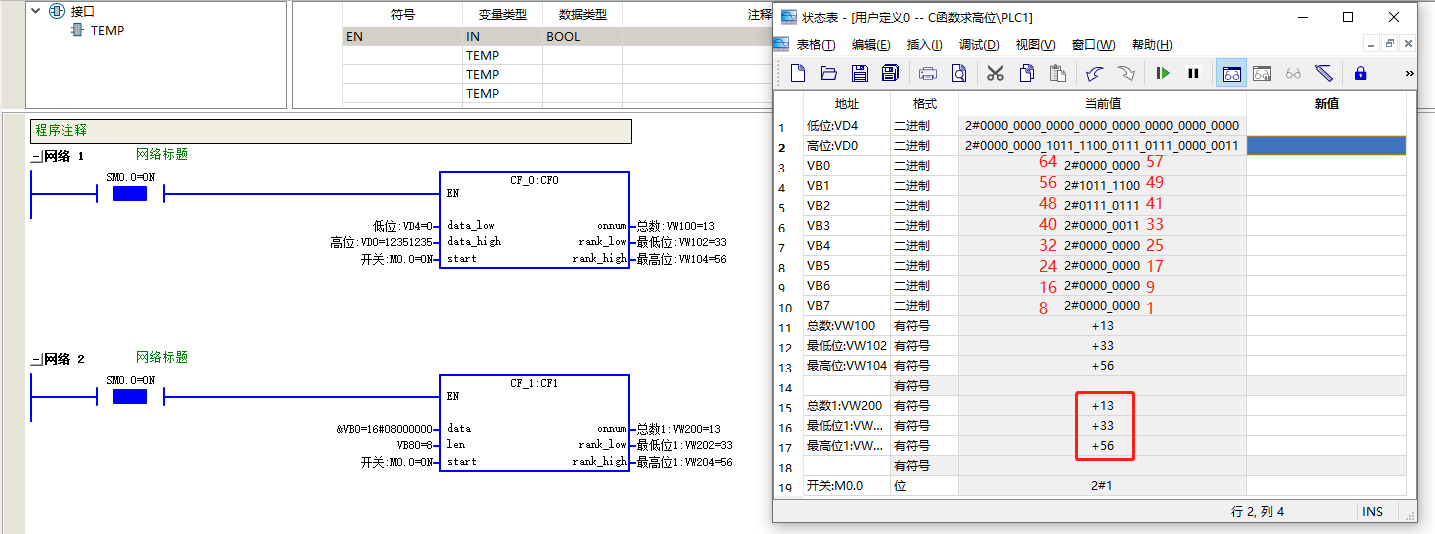
Task: Click the 符号 header in variable table
Action: 403,15
